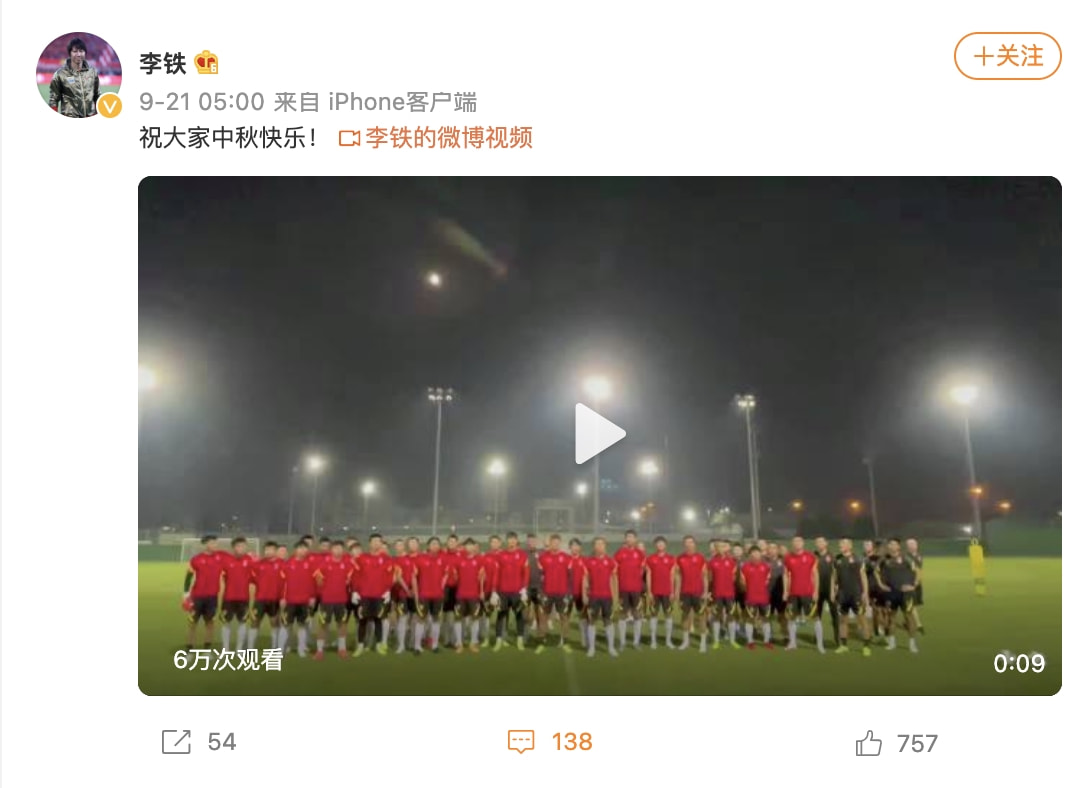Screen dimensions: 1082x788
Task: Click the video camera icon before link
Action: (349, 139)
